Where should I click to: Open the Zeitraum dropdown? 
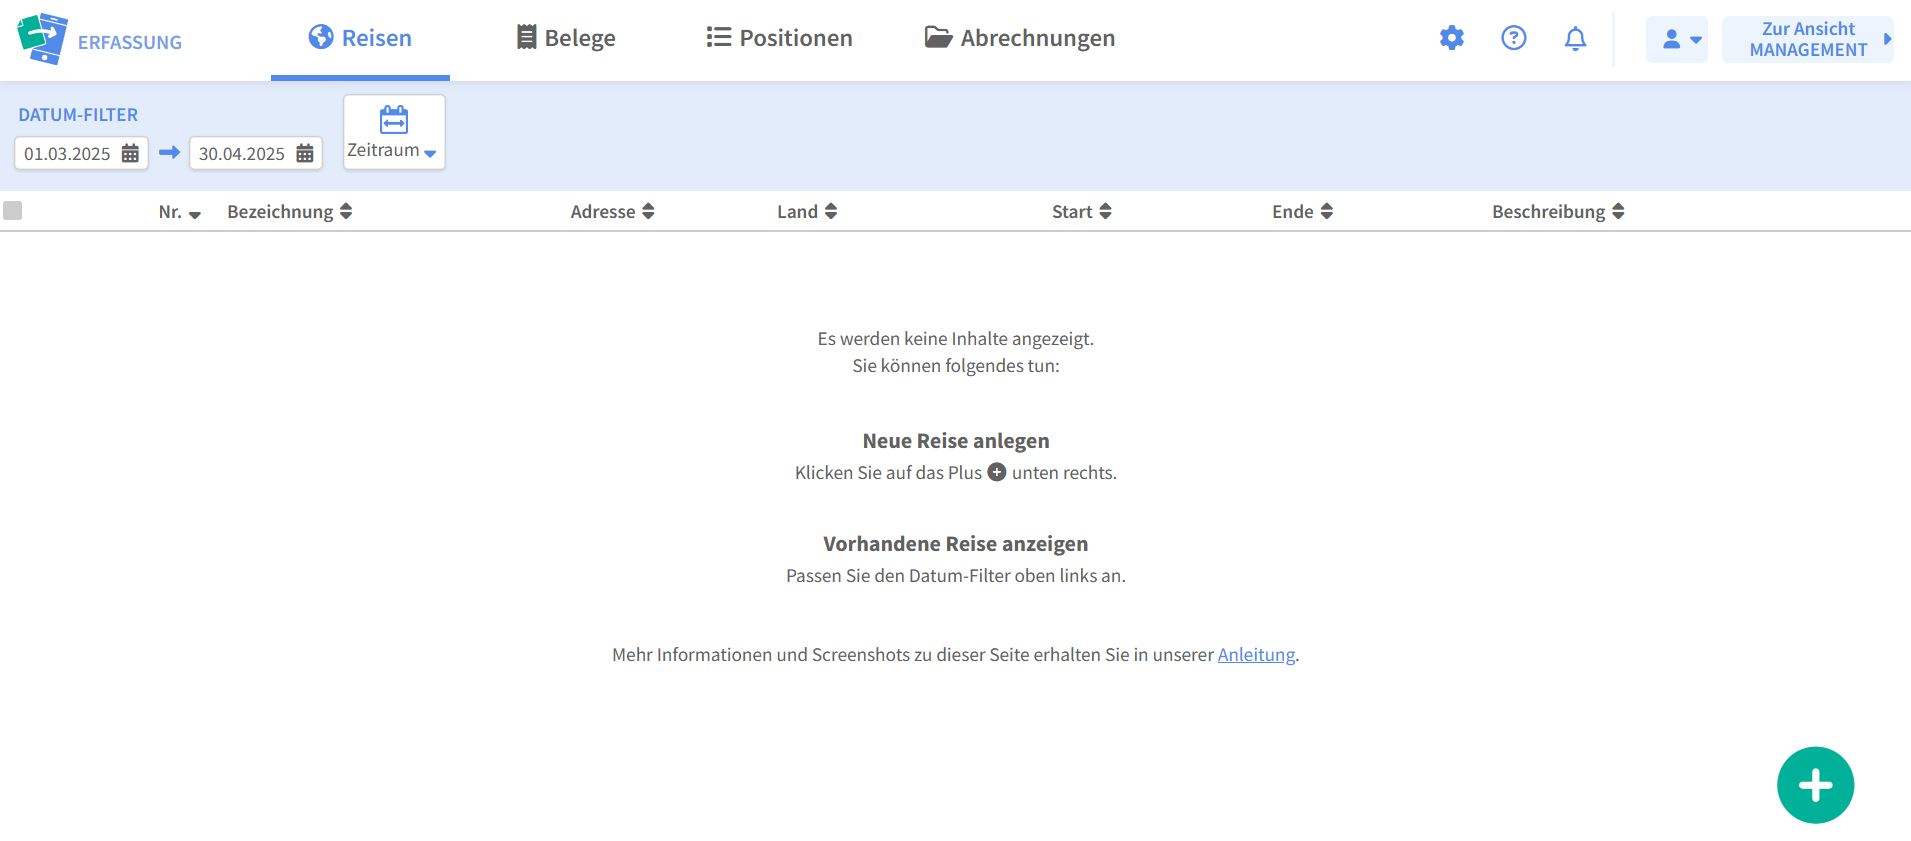[x=394, y=132]
